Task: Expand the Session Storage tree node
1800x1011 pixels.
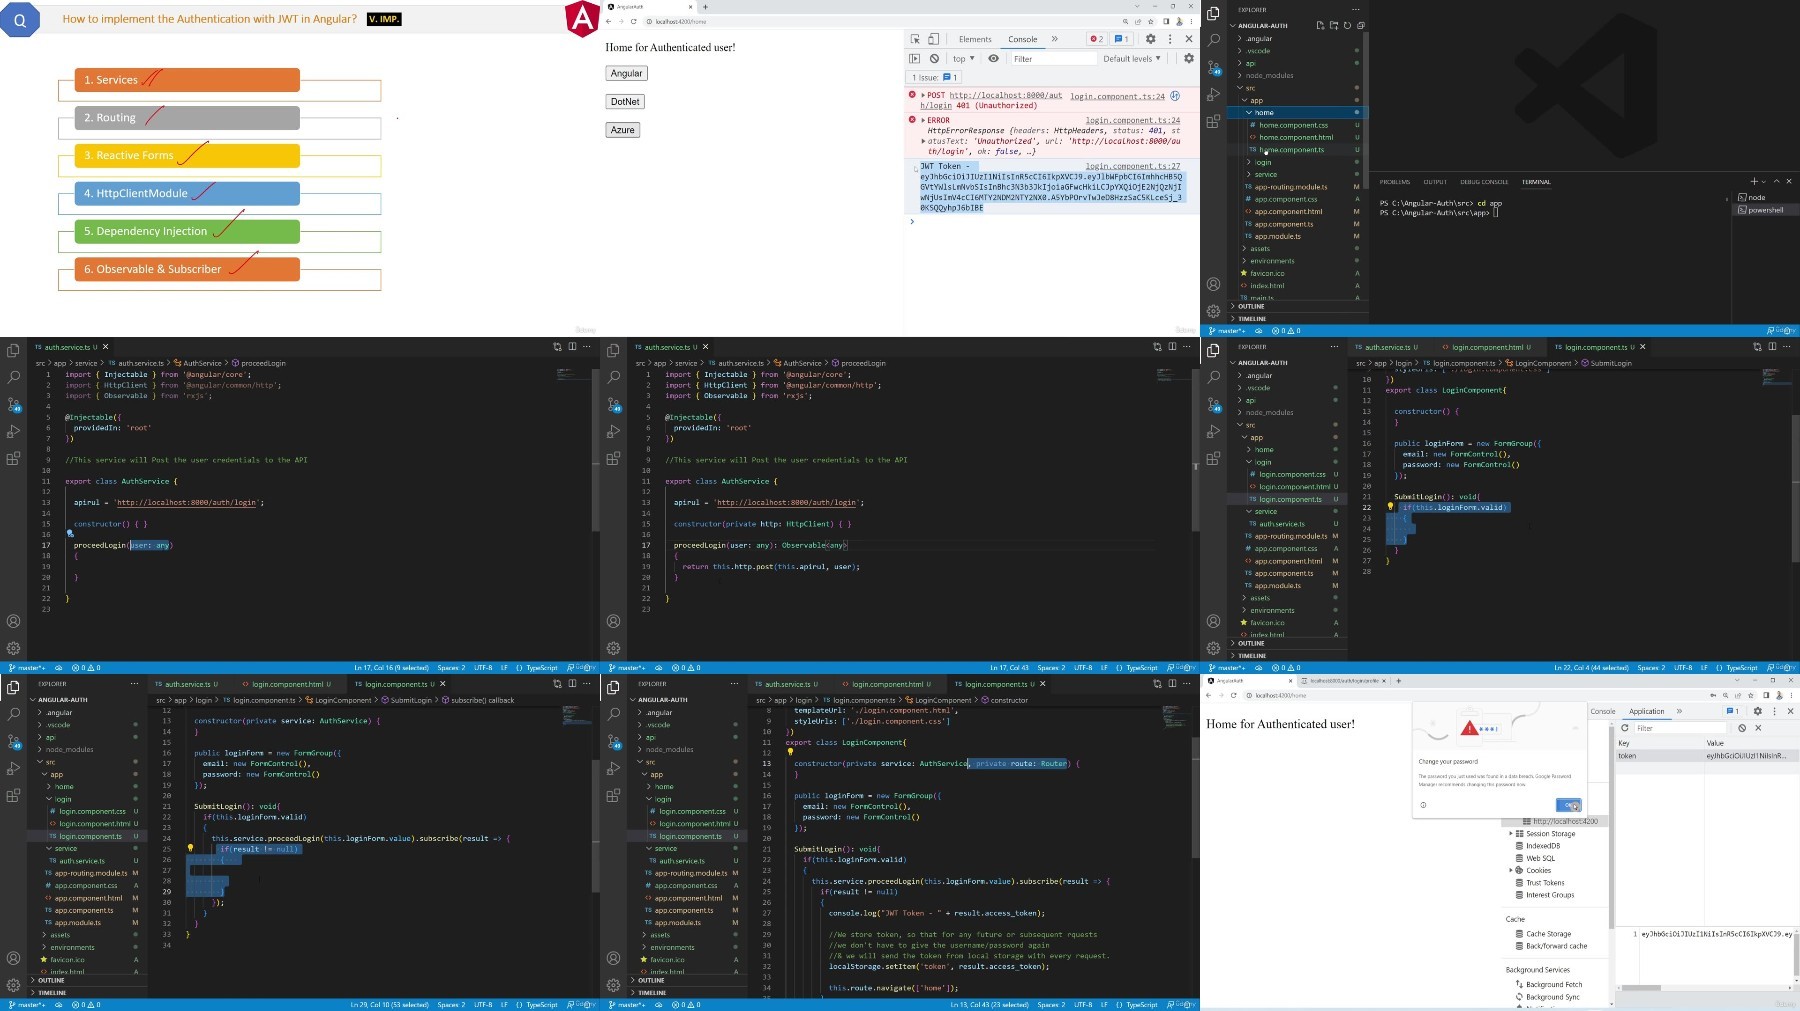Action: click(1511, 833)
